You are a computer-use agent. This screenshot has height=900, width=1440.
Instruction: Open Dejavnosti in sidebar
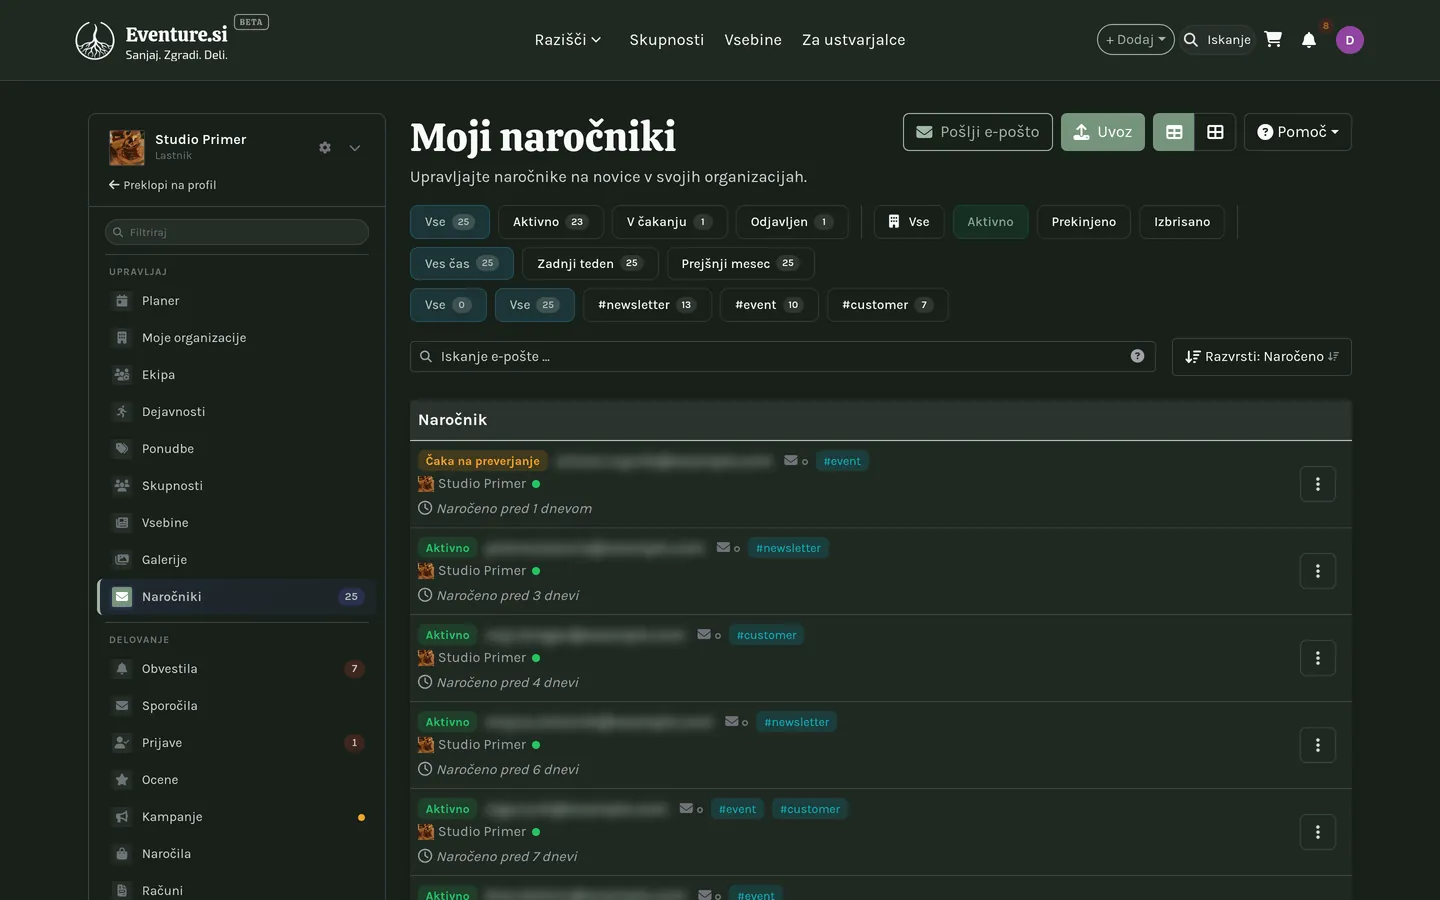tap(236, 412)
